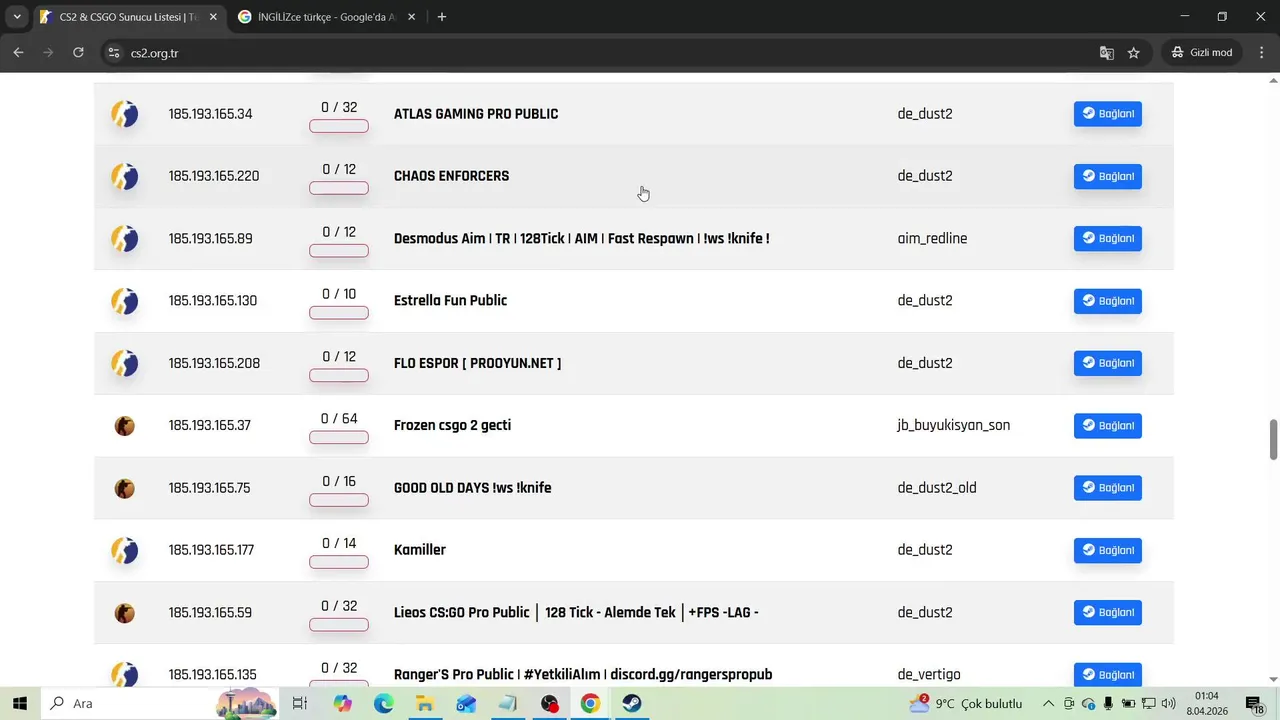Click the game icon in the Kamiller row
The width and height of the screenshot is (1280, 720).
coord(124,550)
